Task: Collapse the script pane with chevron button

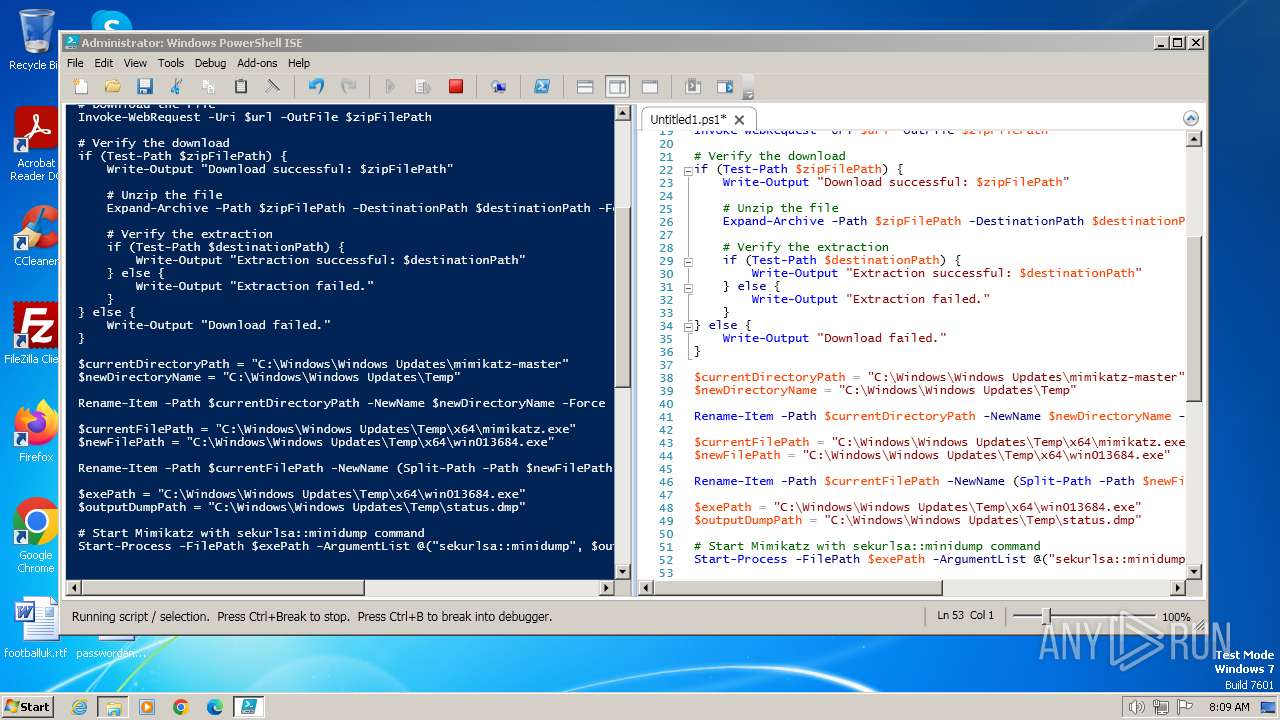Action: (x=1190, y=118)
